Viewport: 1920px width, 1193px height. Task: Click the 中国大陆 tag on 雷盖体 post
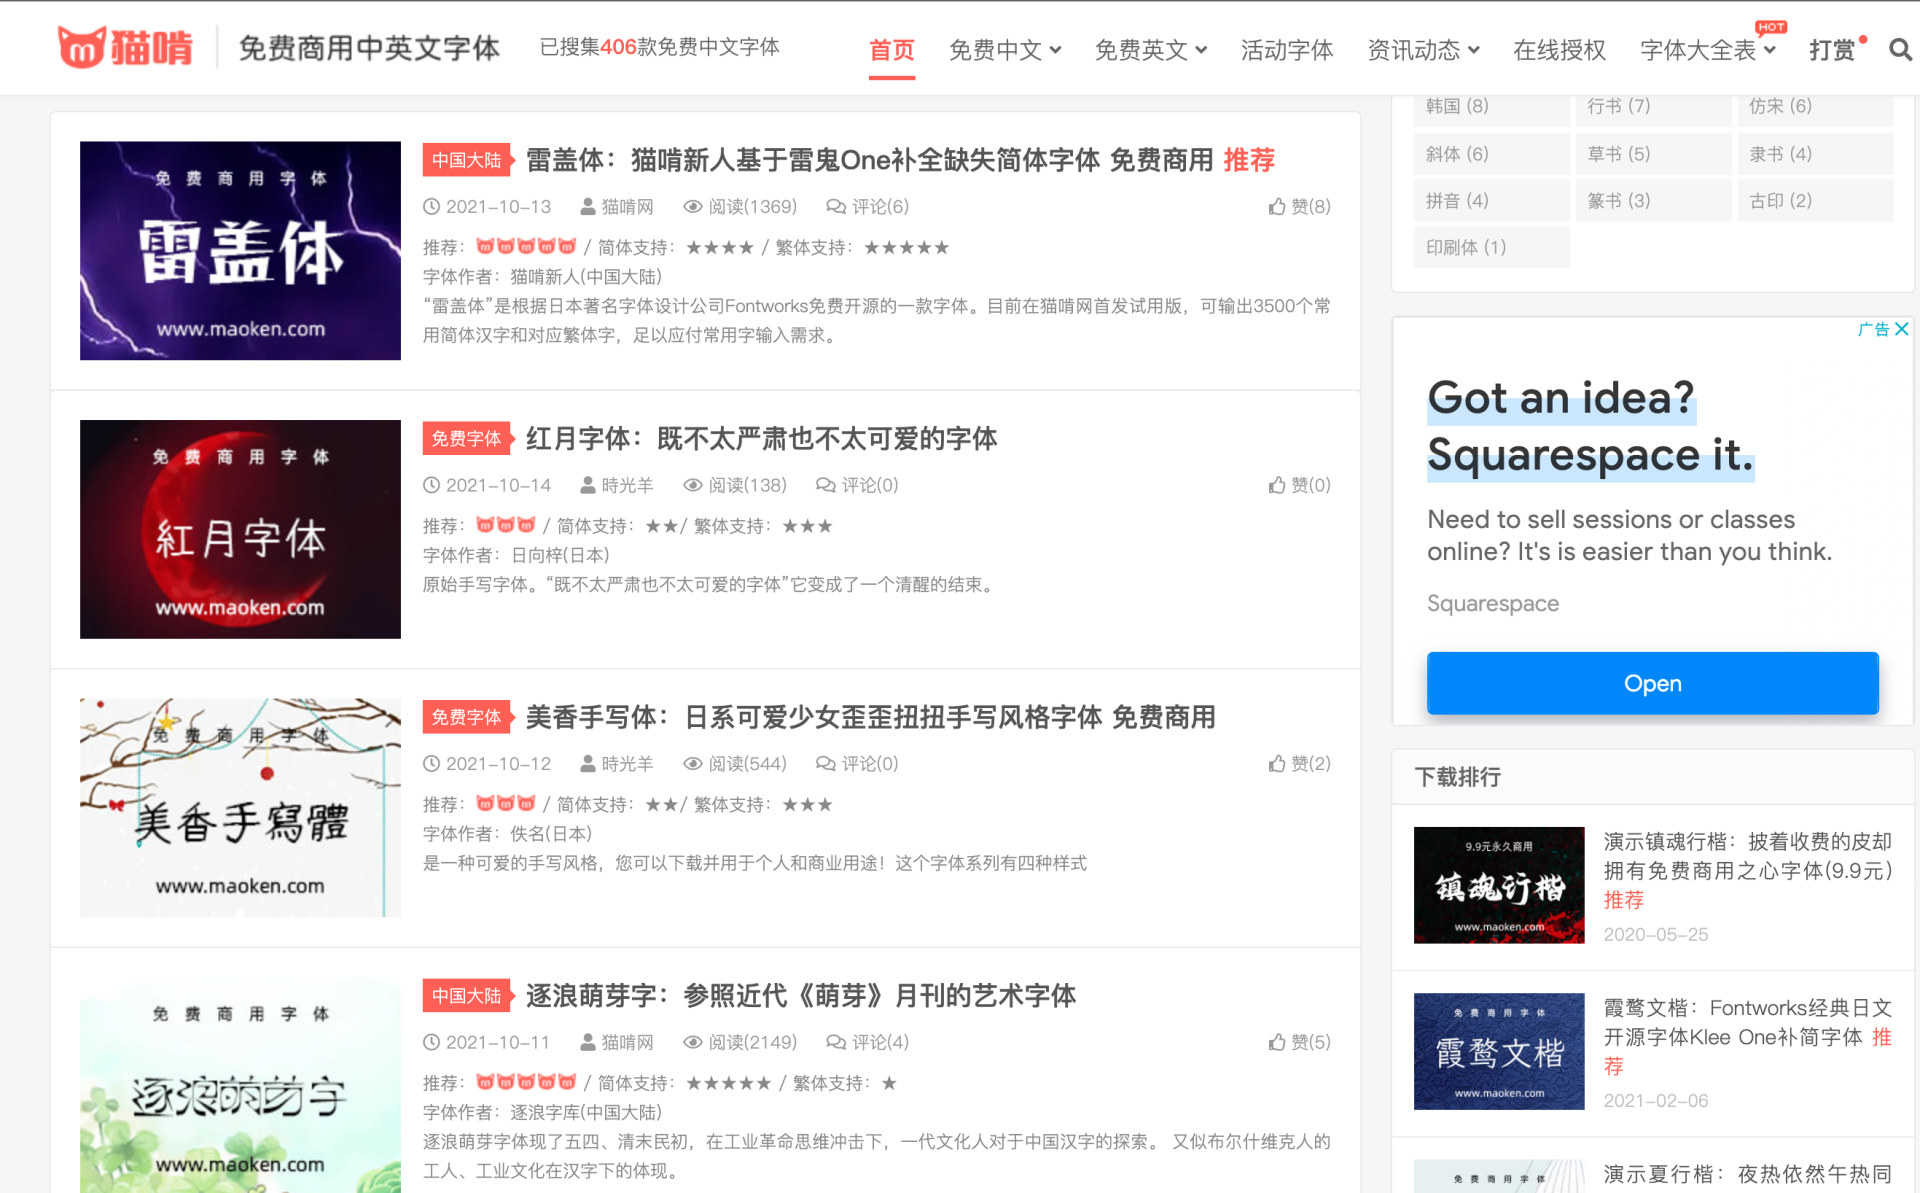click(x=466, y=160)
